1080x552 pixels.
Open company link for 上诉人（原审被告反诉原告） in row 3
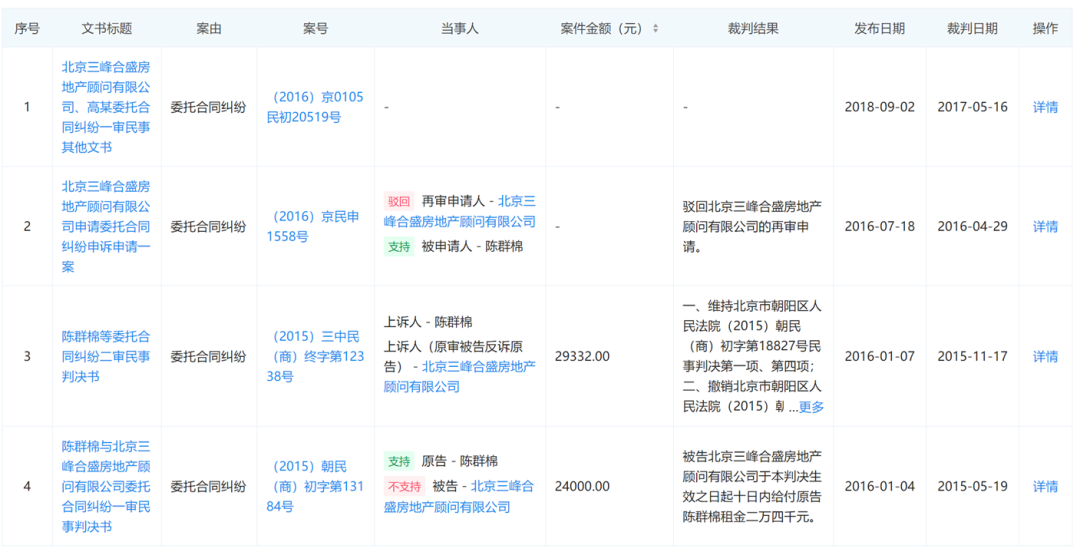[459, 376]
